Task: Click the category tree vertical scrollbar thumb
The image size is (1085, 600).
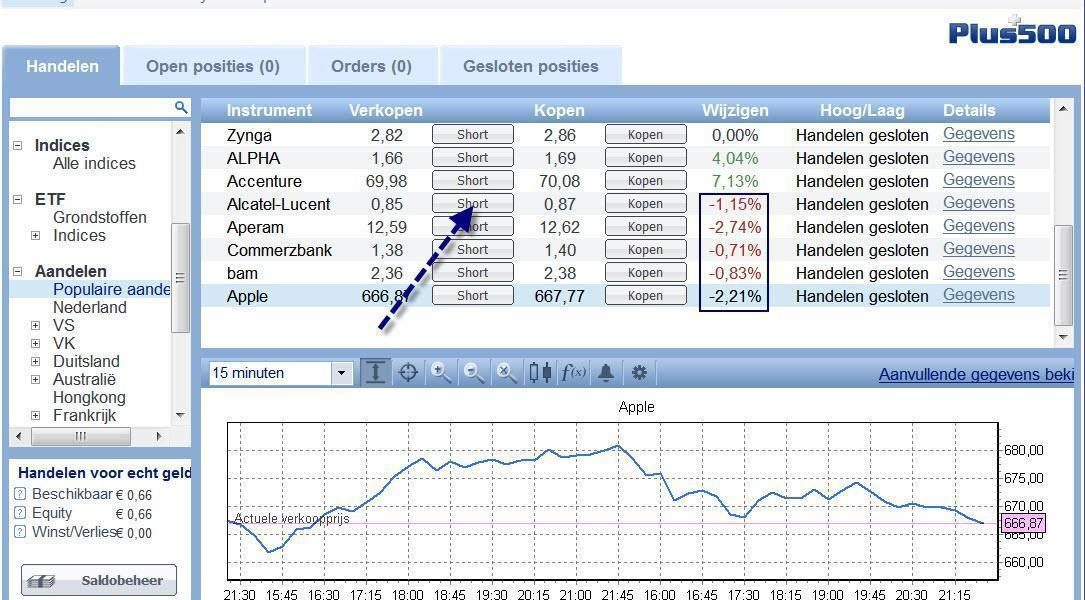Action: pyautogui.click(x=180, y=278)
